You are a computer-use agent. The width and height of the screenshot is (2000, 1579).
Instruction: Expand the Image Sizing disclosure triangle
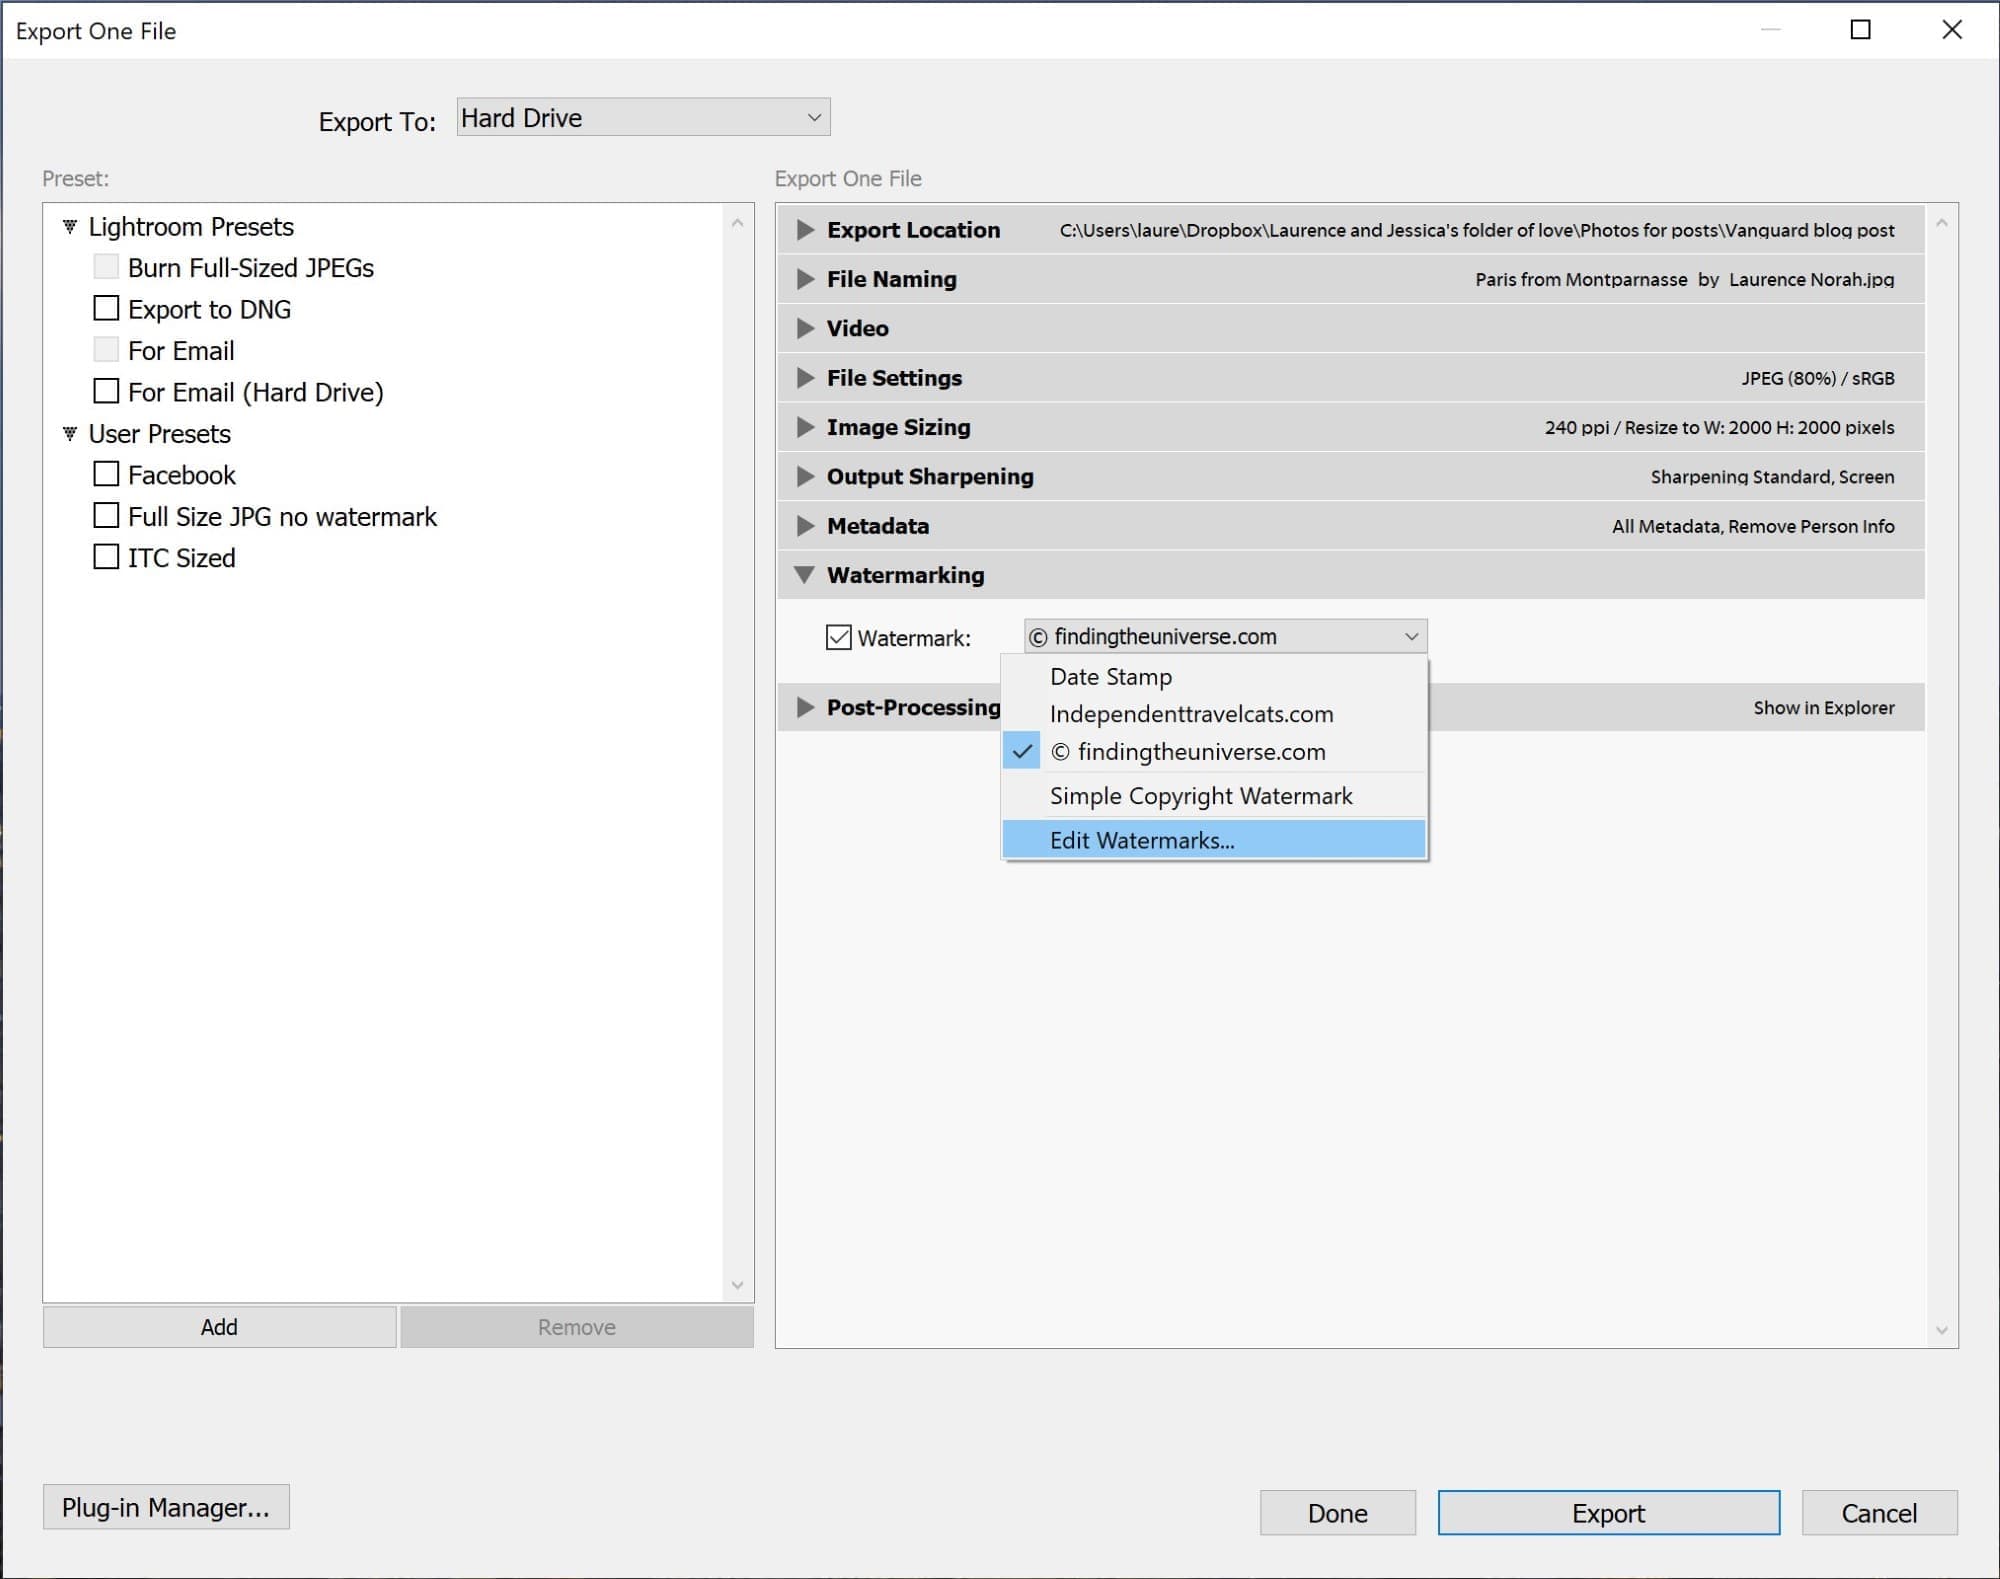click(805, 427)
